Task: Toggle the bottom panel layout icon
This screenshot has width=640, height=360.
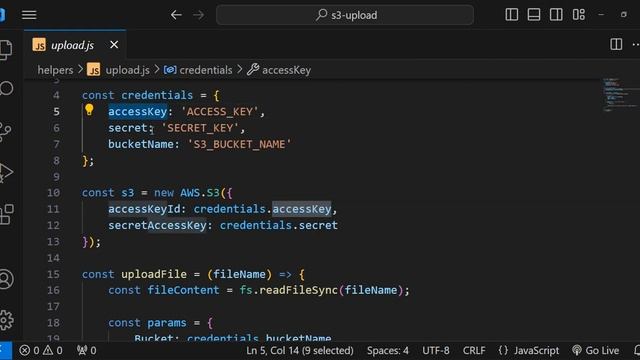Action: 534,15
